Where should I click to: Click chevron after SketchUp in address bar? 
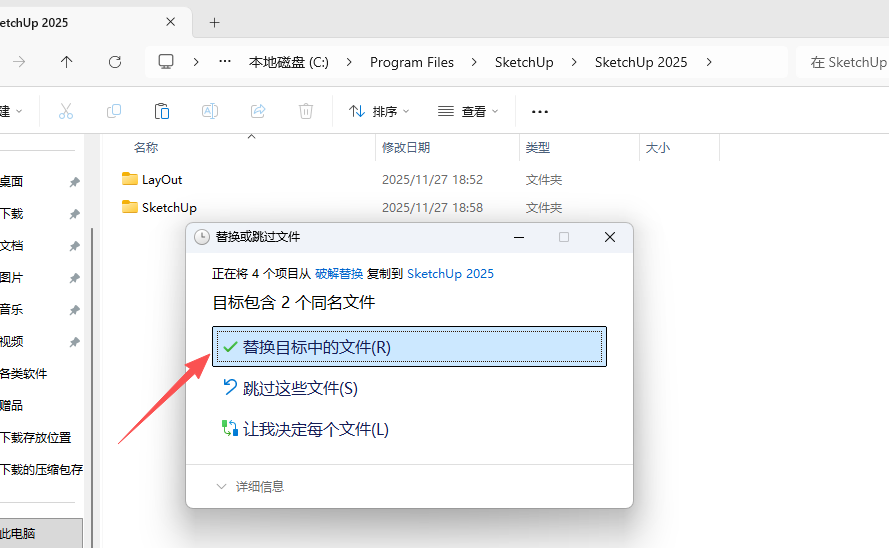point(574,62)
